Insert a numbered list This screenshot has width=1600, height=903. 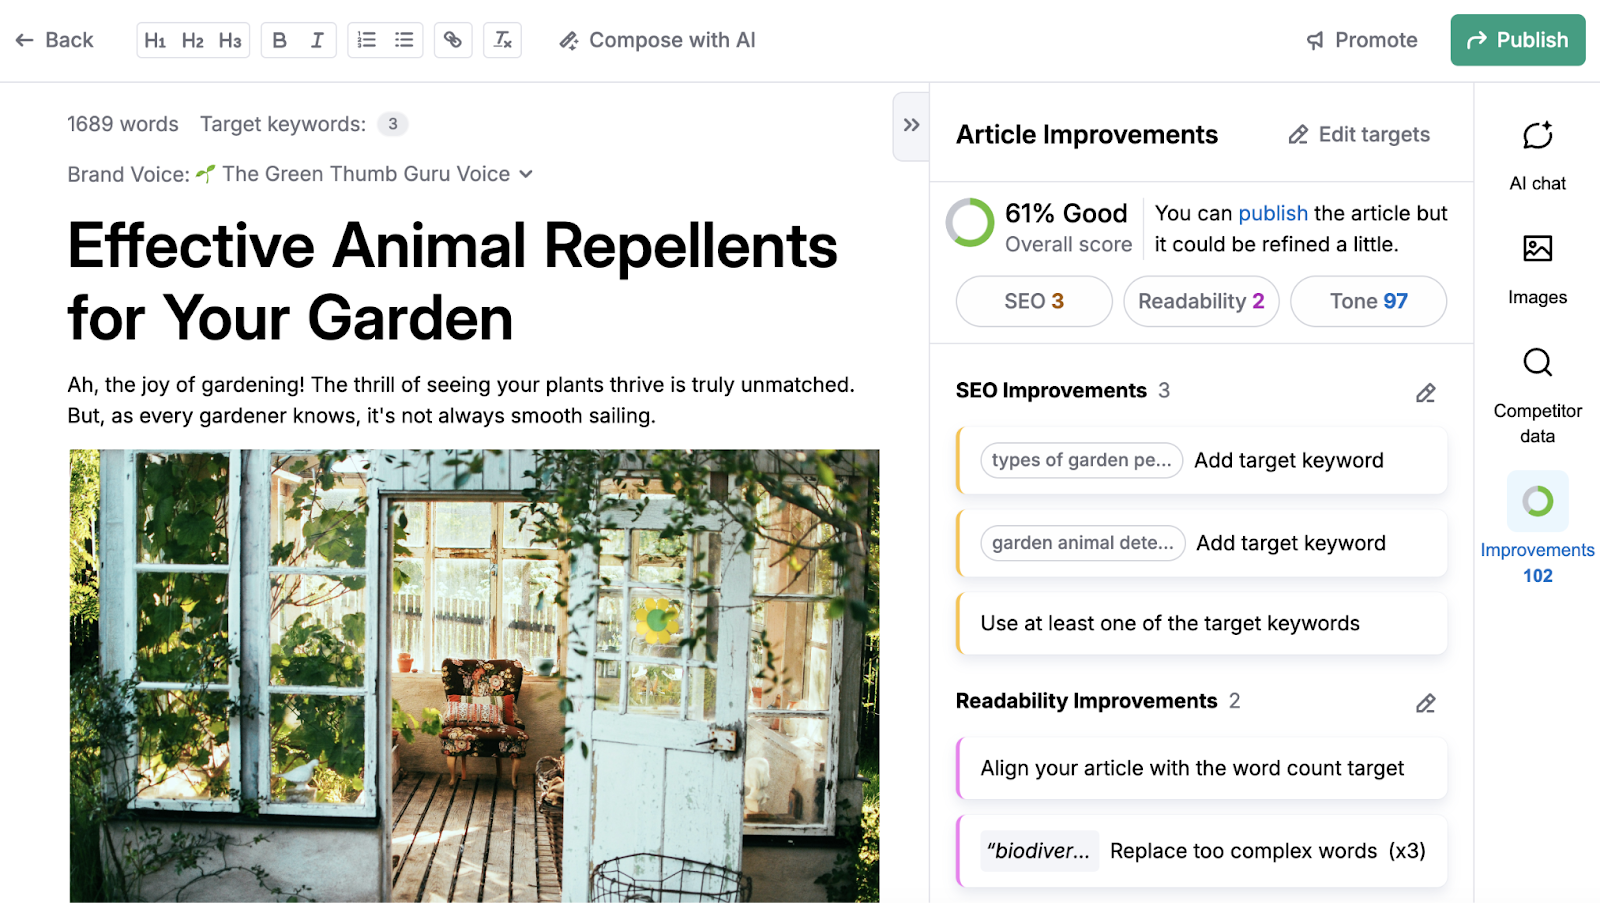[x=366, y=40]
